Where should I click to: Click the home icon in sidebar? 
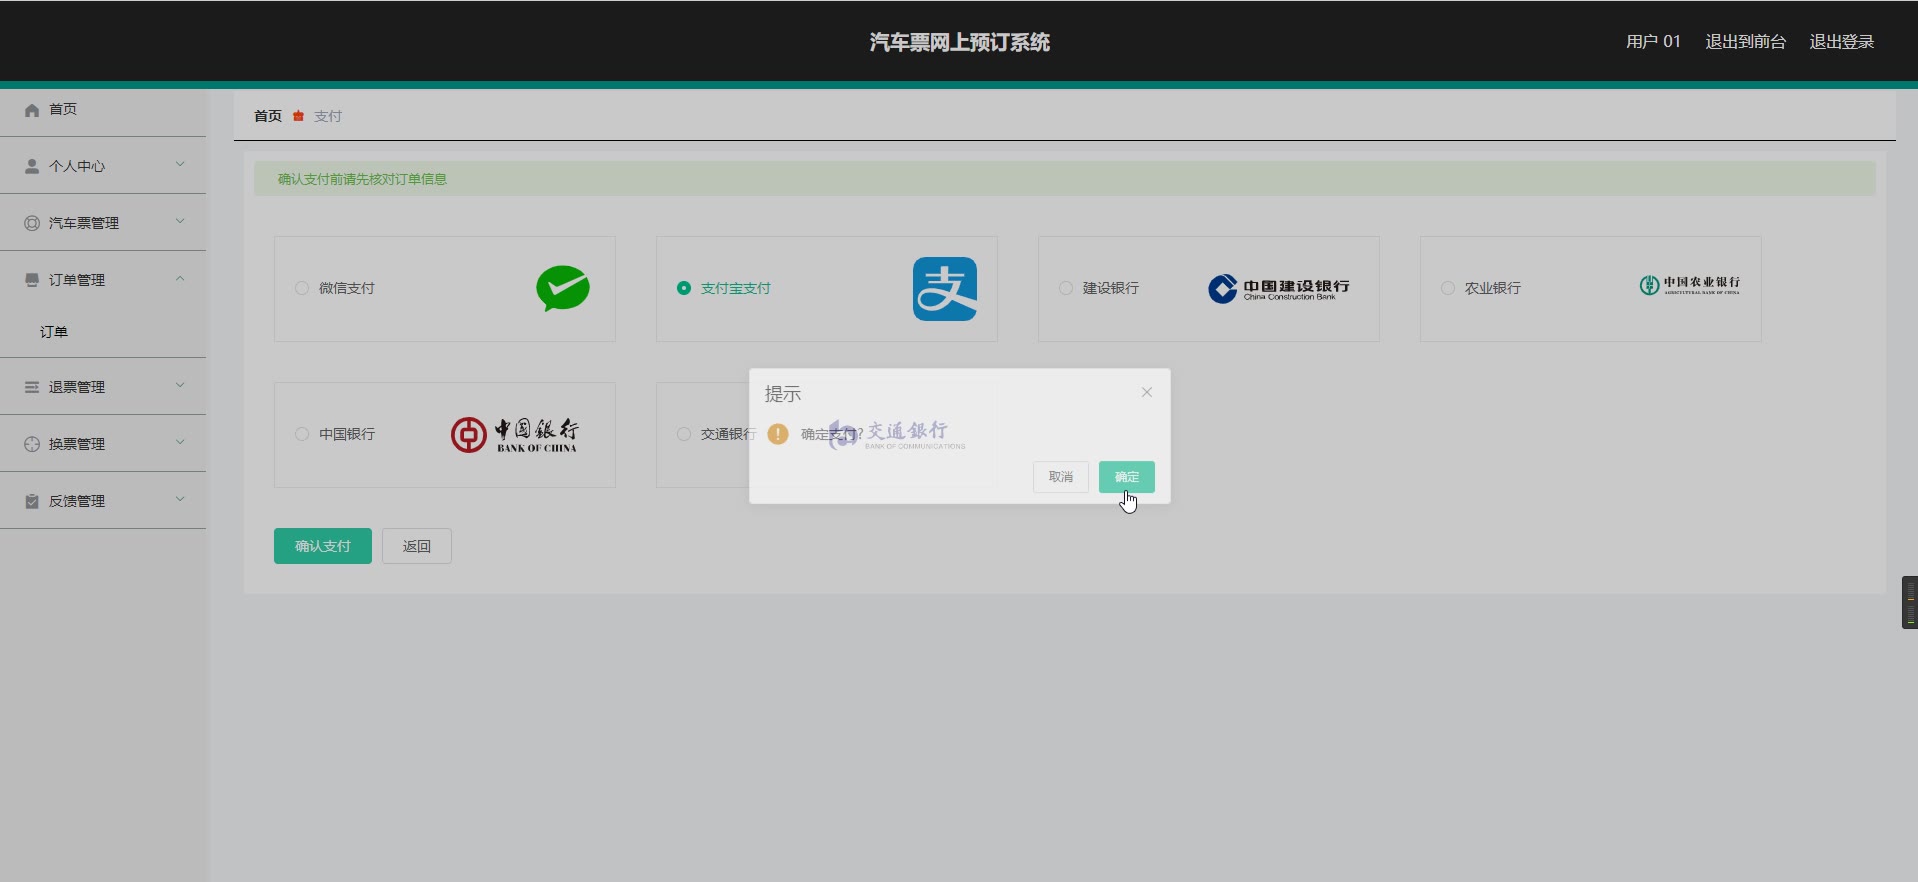(32, 110)
